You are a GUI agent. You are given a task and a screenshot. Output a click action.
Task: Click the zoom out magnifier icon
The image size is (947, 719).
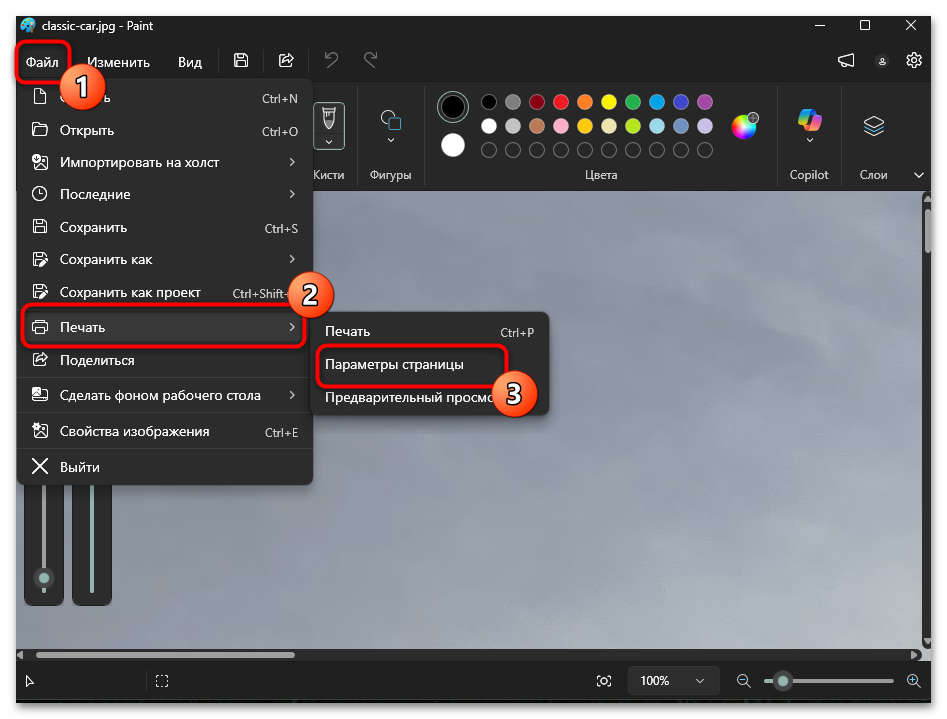743,681
